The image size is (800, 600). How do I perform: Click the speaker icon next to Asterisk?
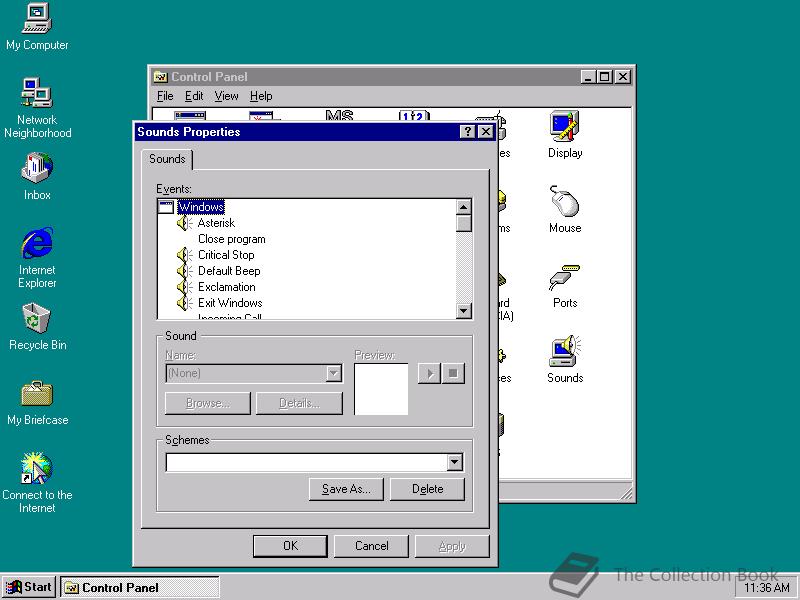185,223
